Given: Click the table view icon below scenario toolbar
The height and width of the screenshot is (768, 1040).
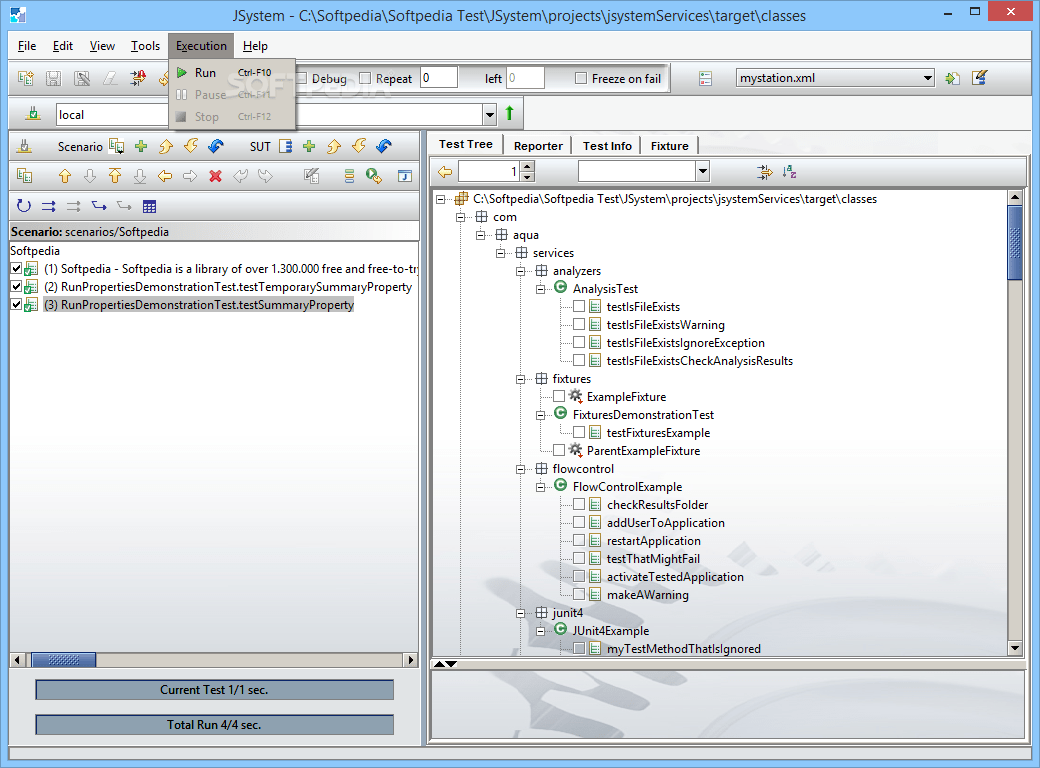Looking at the screenshot, I should pyautogui.click(x=151, y=207).
